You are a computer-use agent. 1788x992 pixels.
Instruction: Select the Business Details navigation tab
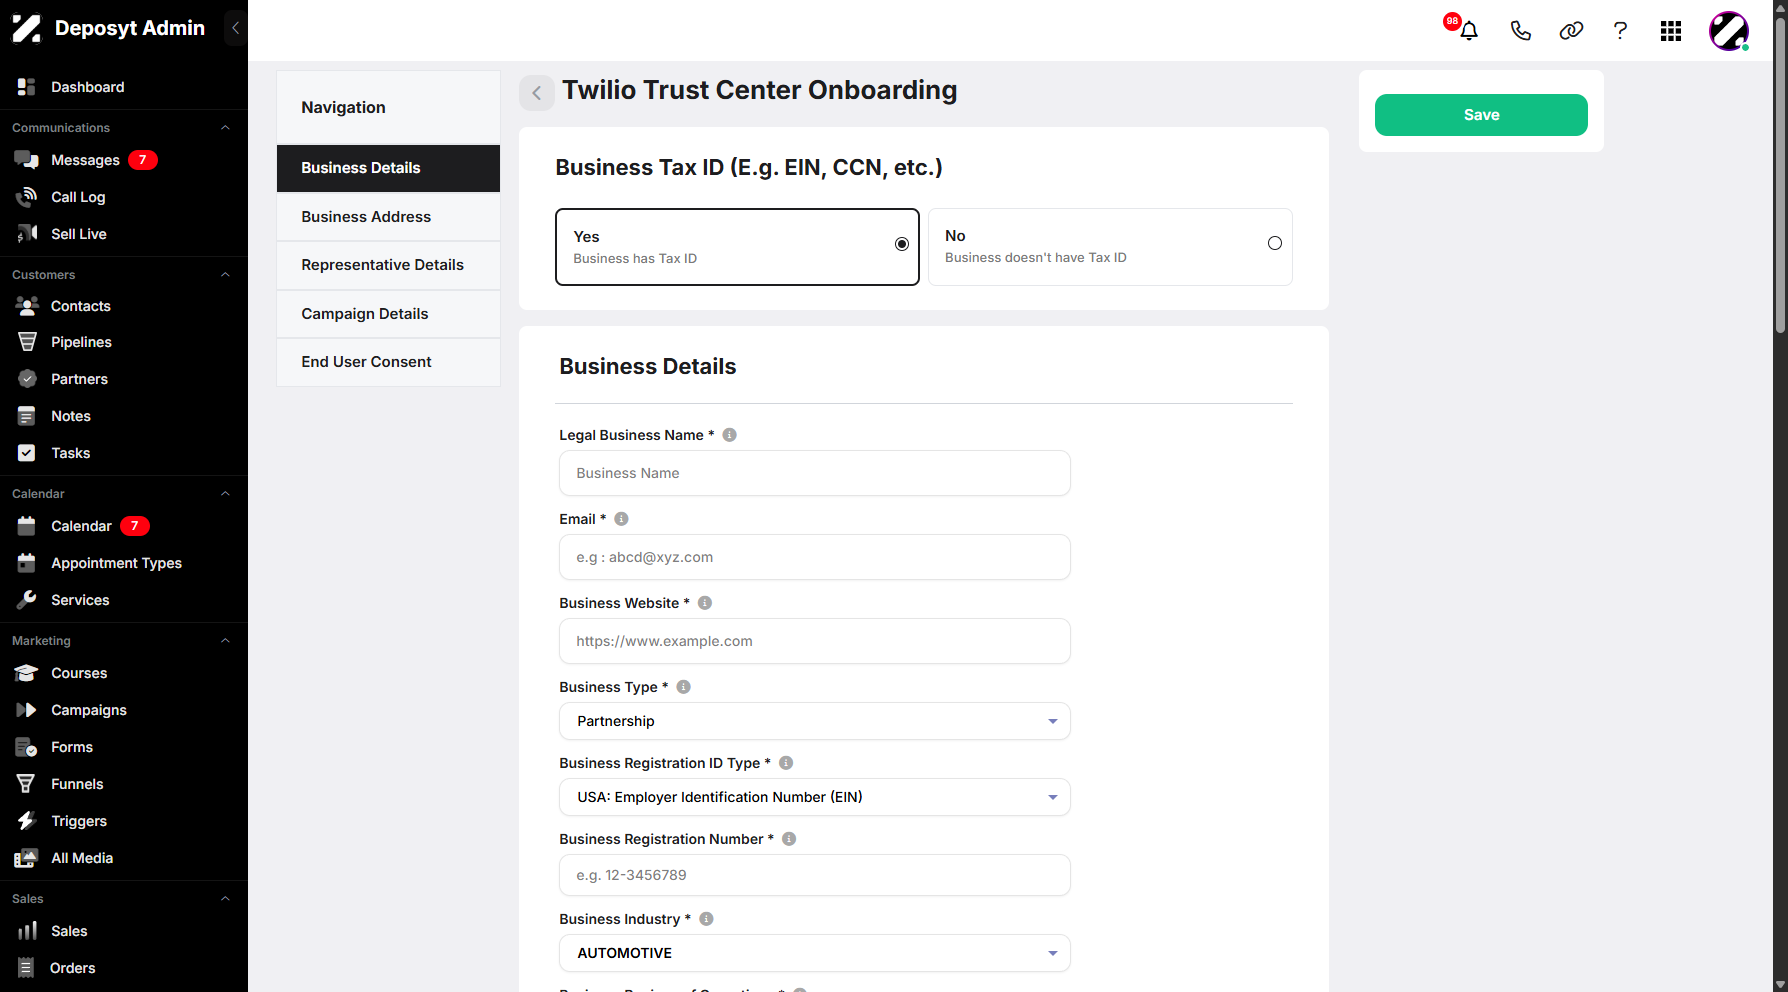[388, 168]
